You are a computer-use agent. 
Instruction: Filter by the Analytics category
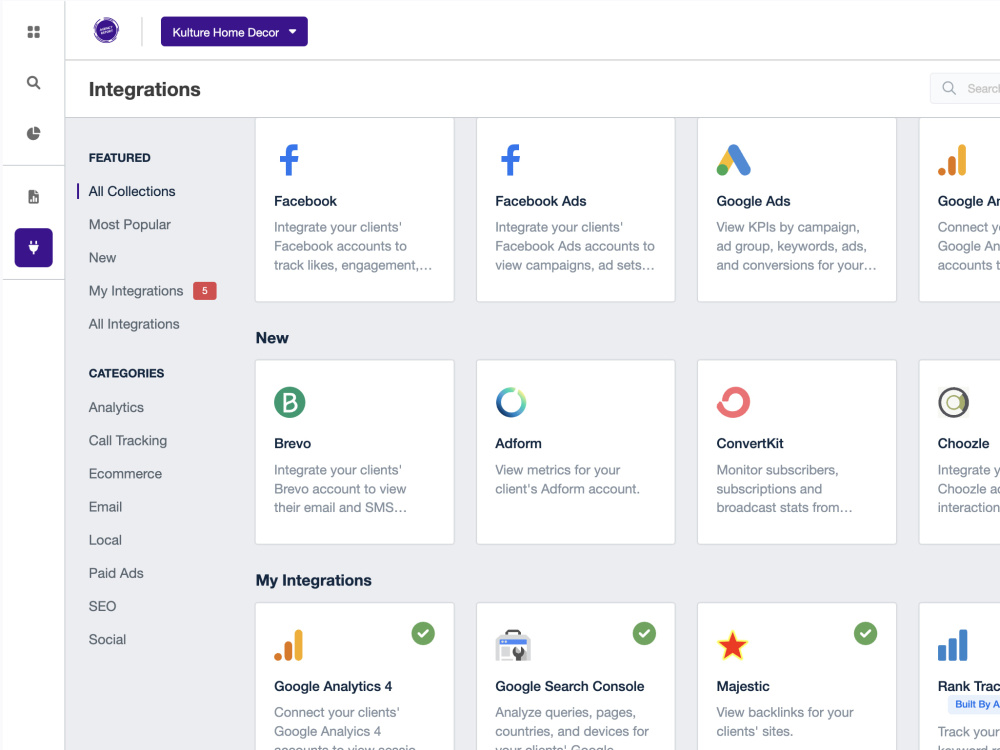pyautogui.click(x=116, y=408)
